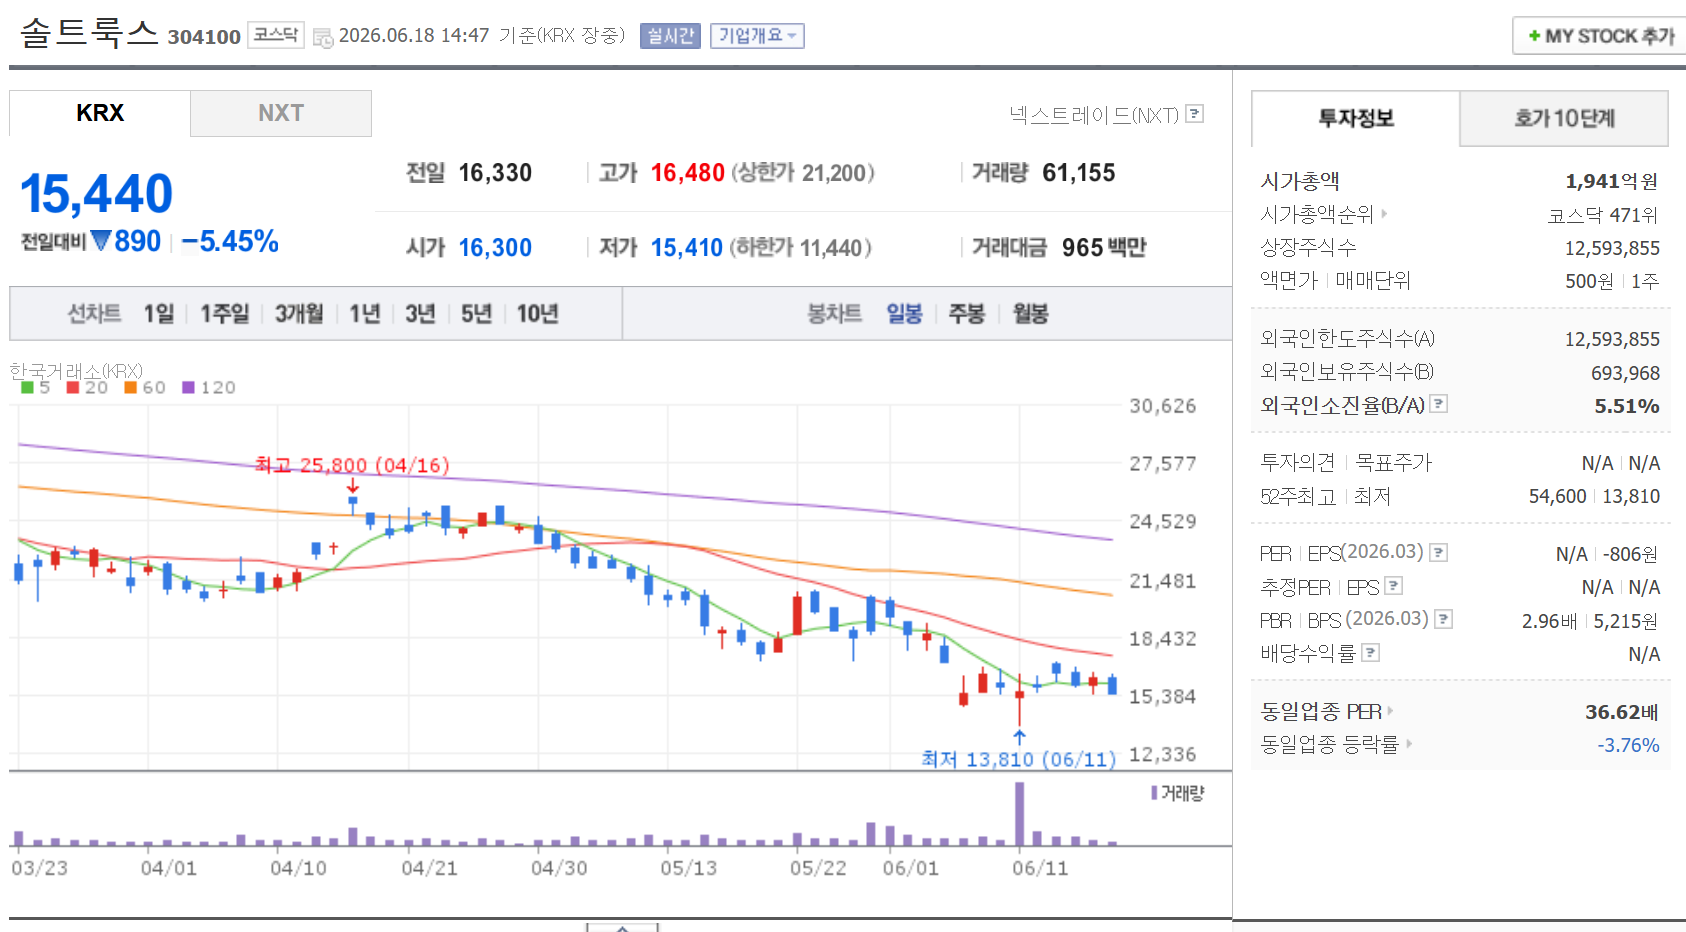This screenshot has width=1686, height=932.
Task: Click the 전일 value 16,330
Action: click(x=495, y=173)
